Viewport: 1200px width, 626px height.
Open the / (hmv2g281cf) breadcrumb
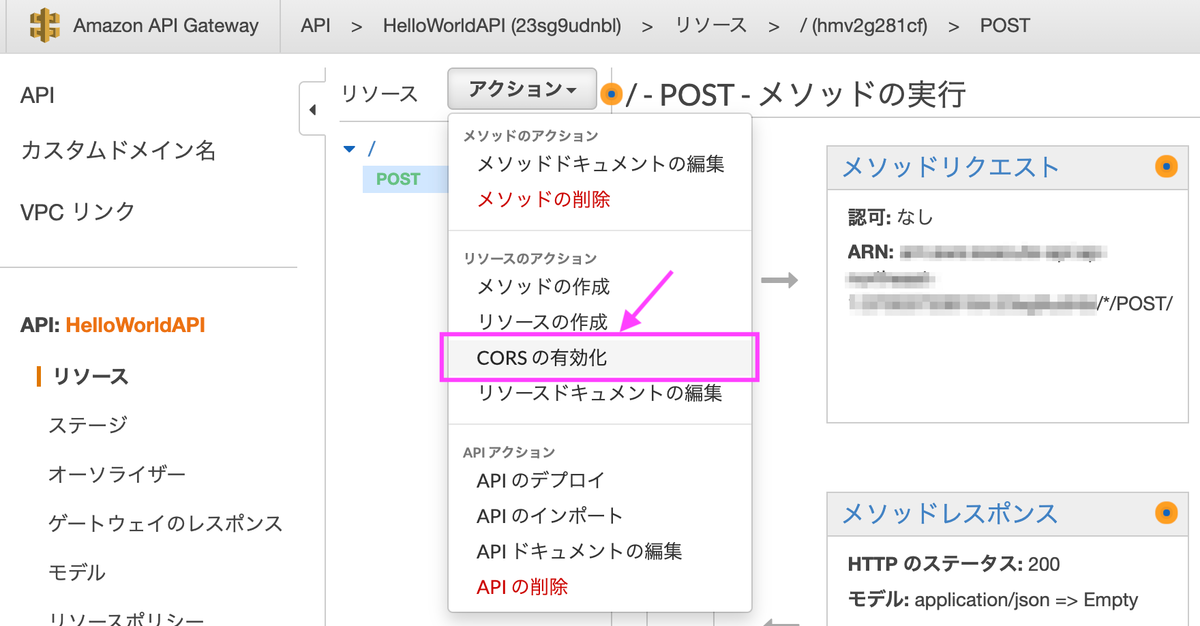862,25
